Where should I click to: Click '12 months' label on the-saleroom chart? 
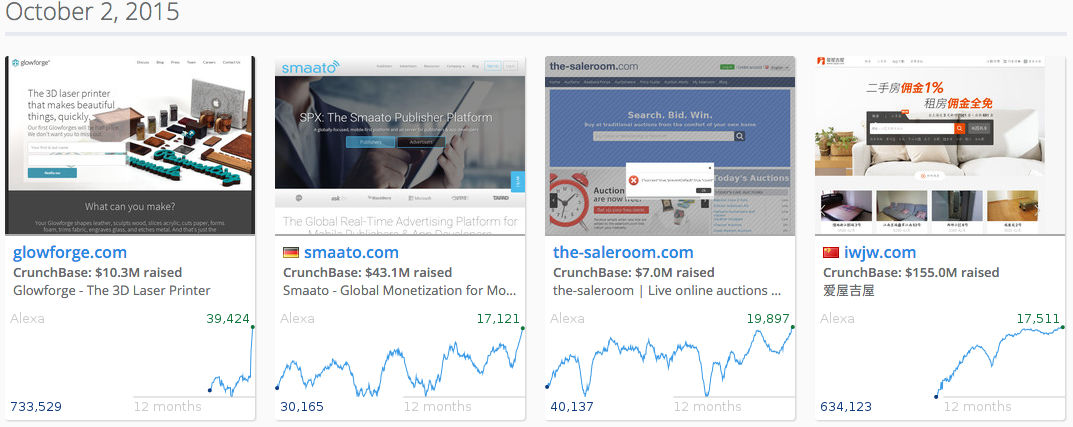pos(708,406)
